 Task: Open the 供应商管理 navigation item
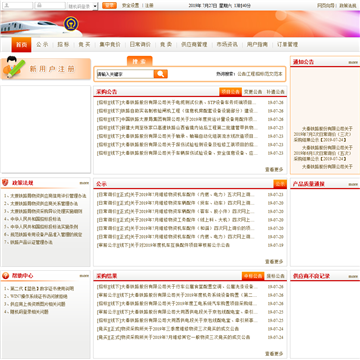click(194, 44)
